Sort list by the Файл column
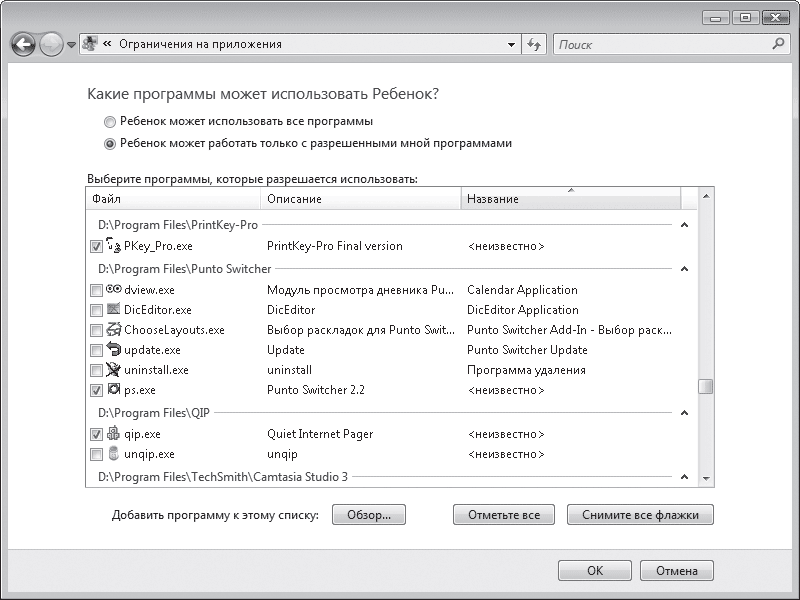Viewport: 800px width, 600px height. pyautogui.click(x=172, y=199)
